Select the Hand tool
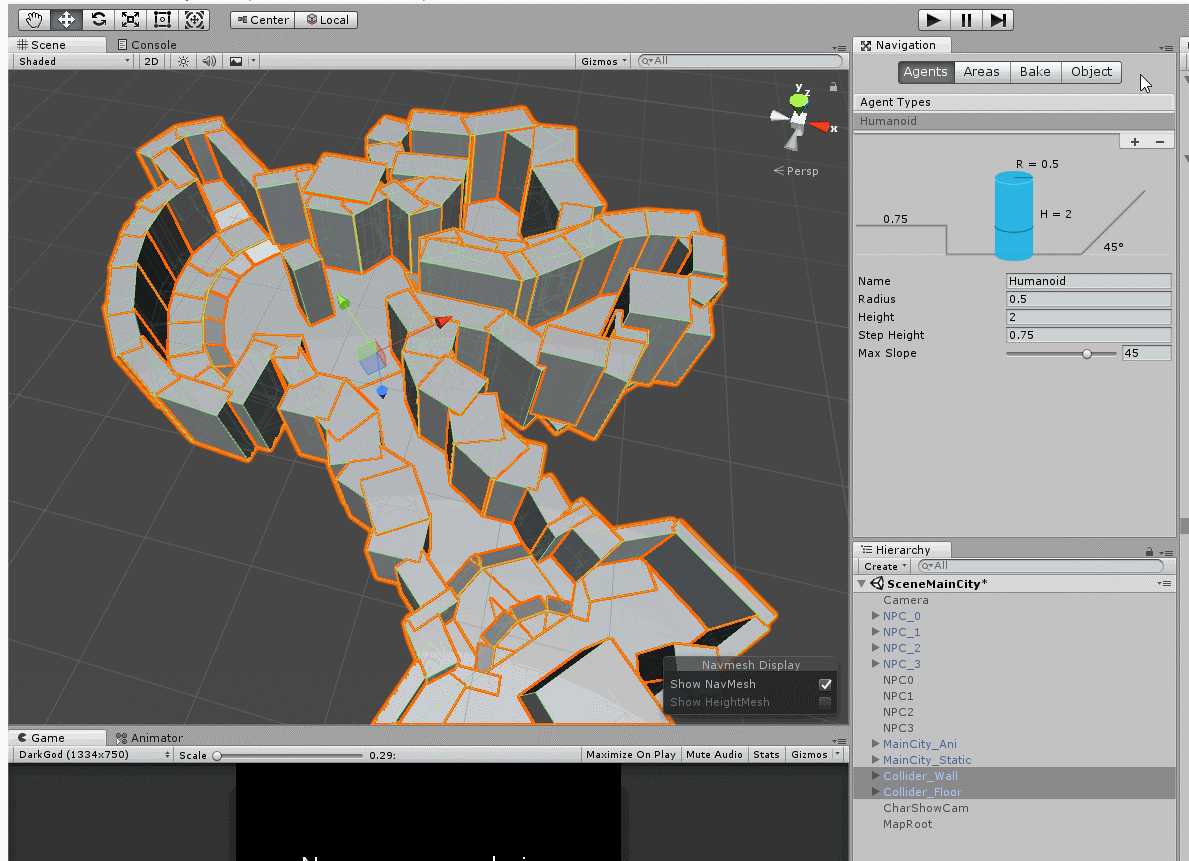Viewport: 1189px width, 861px height. (33, 20)
